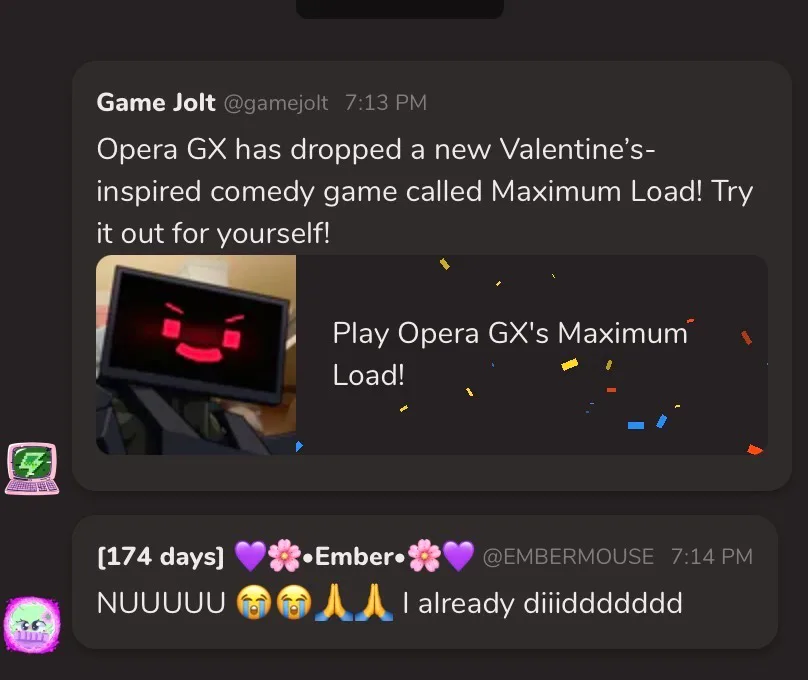Click the 7:14 PM message timestamp
The height and width of the screenshot is (680, 808).
point(712,556)
